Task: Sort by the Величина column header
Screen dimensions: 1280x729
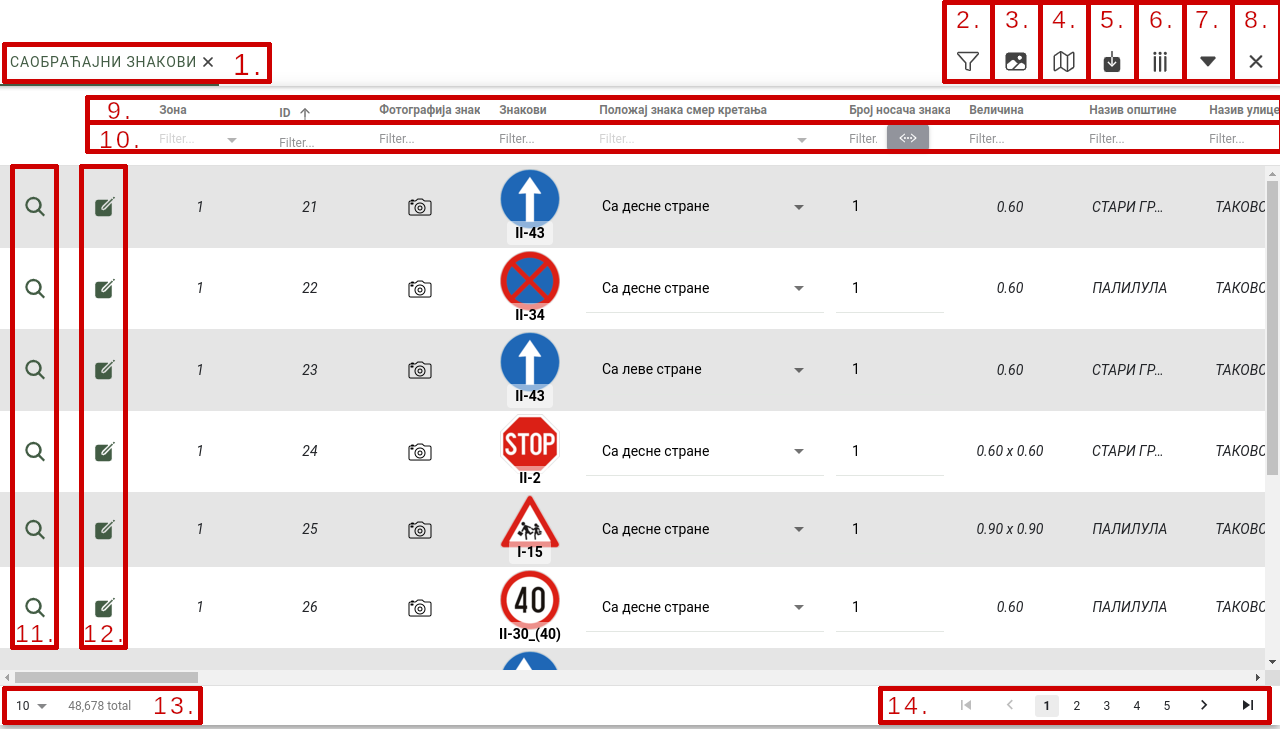Action: 996,110
